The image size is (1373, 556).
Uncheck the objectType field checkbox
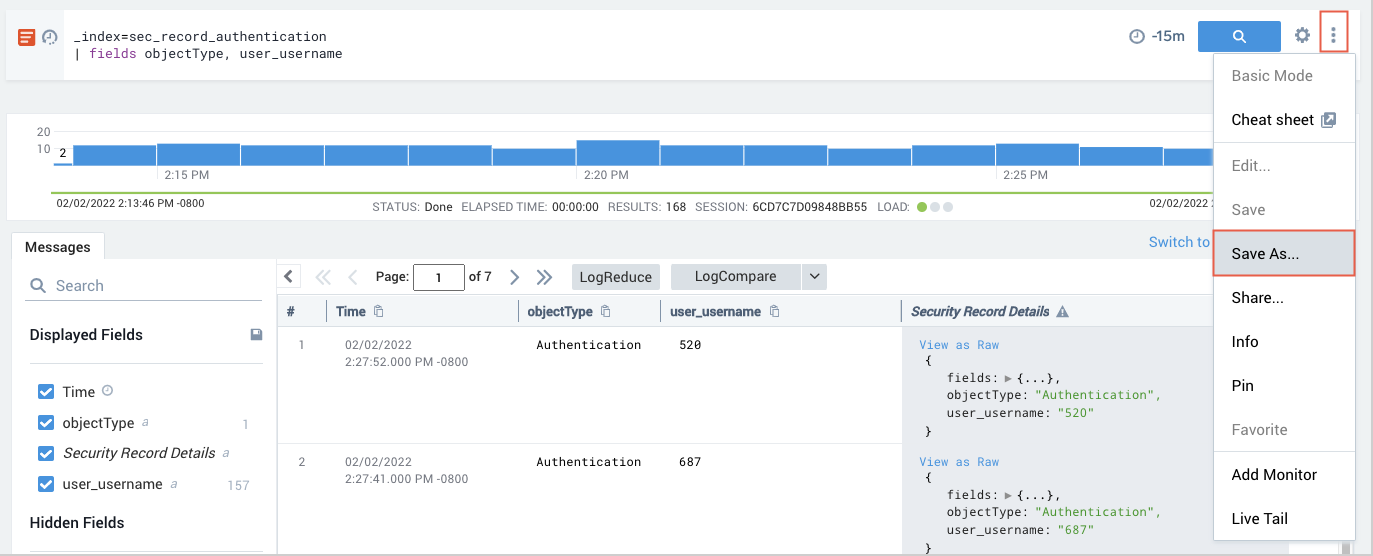pyautogui.click(x=46, y=423)
